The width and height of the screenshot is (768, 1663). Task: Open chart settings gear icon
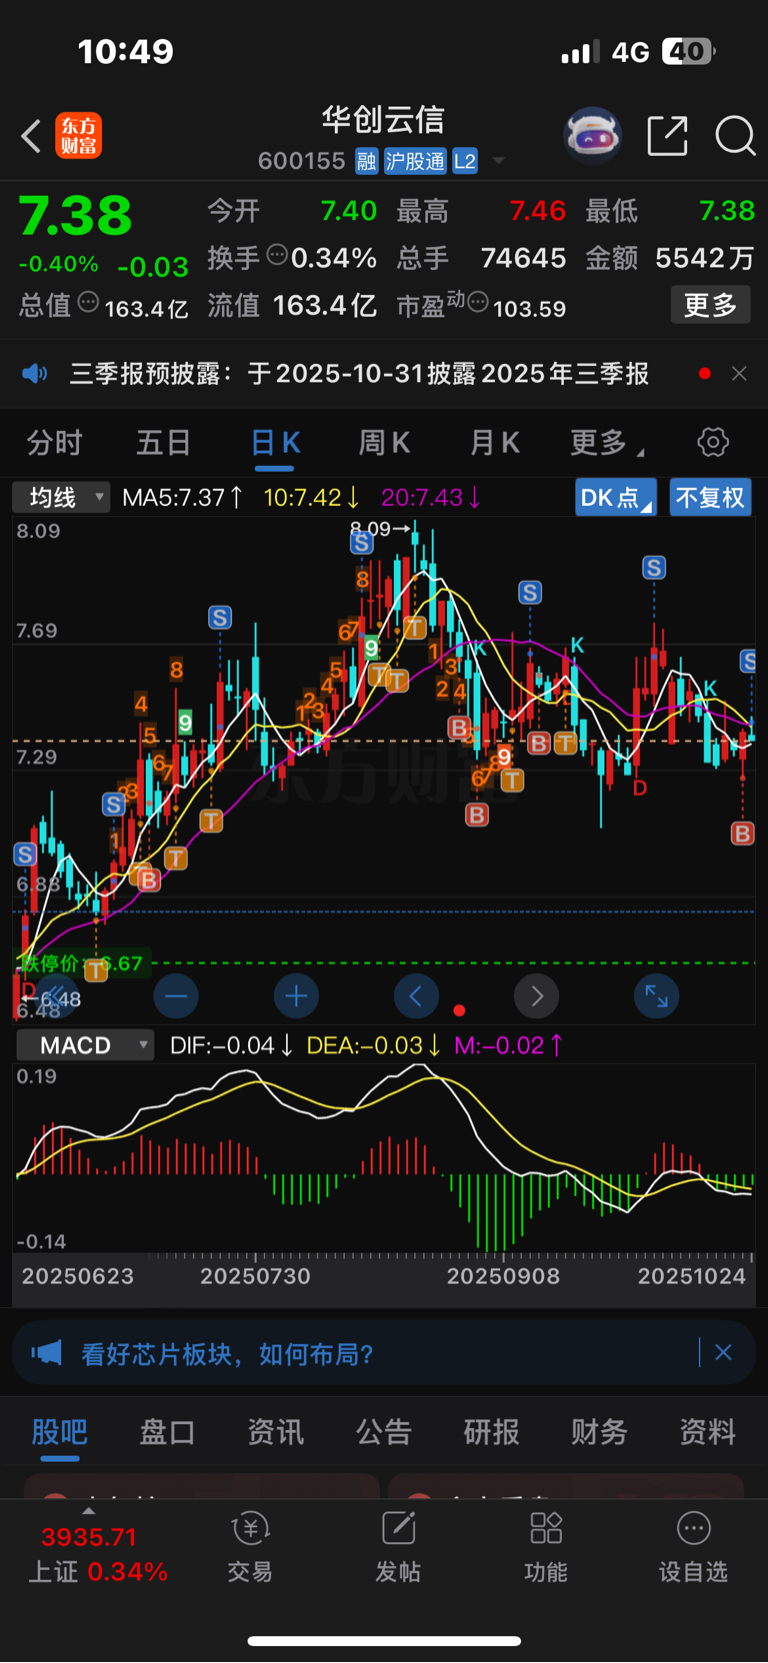click(x=713, y=442)
